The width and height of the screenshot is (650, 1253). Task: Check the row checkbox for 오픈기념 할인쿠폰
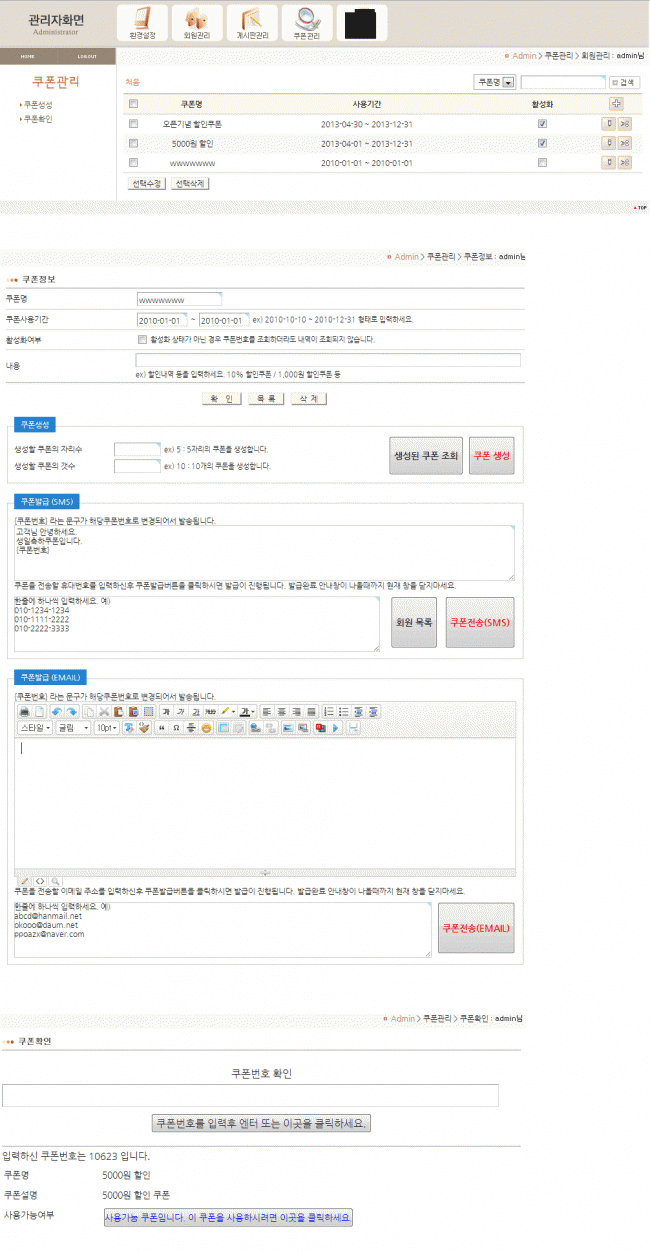coord(133,124)
